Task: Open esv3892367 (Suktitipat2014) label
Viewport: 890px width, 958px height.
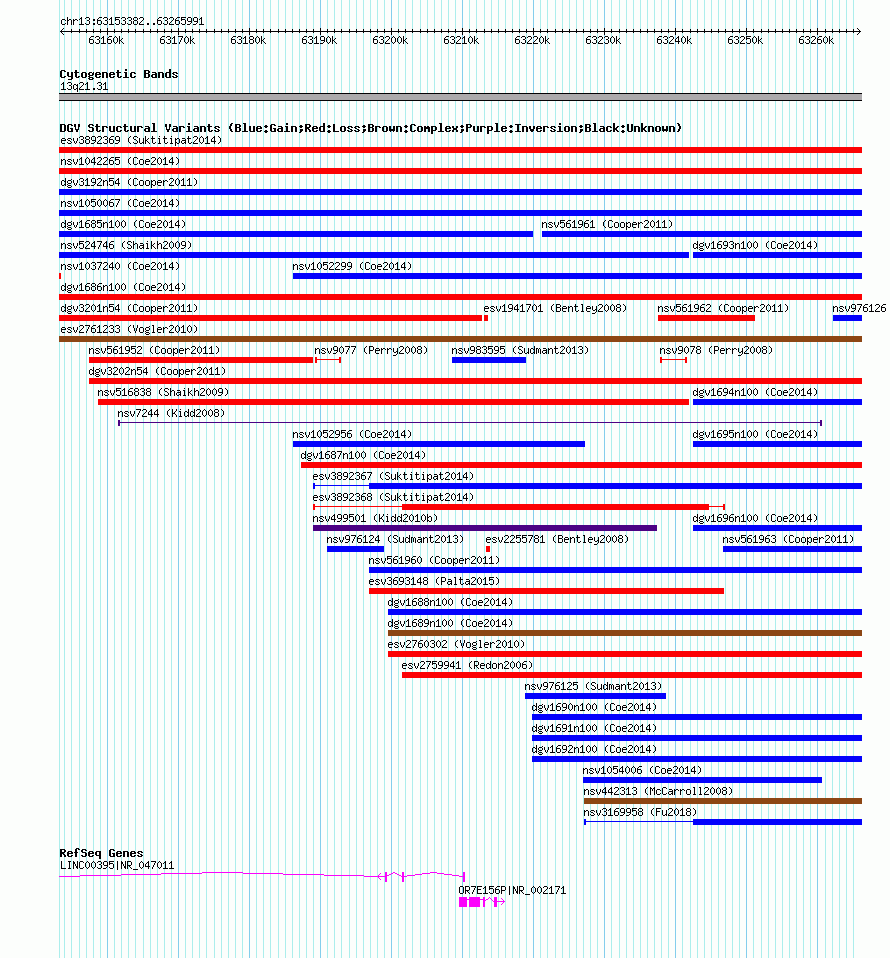Action: click(393, 476)
